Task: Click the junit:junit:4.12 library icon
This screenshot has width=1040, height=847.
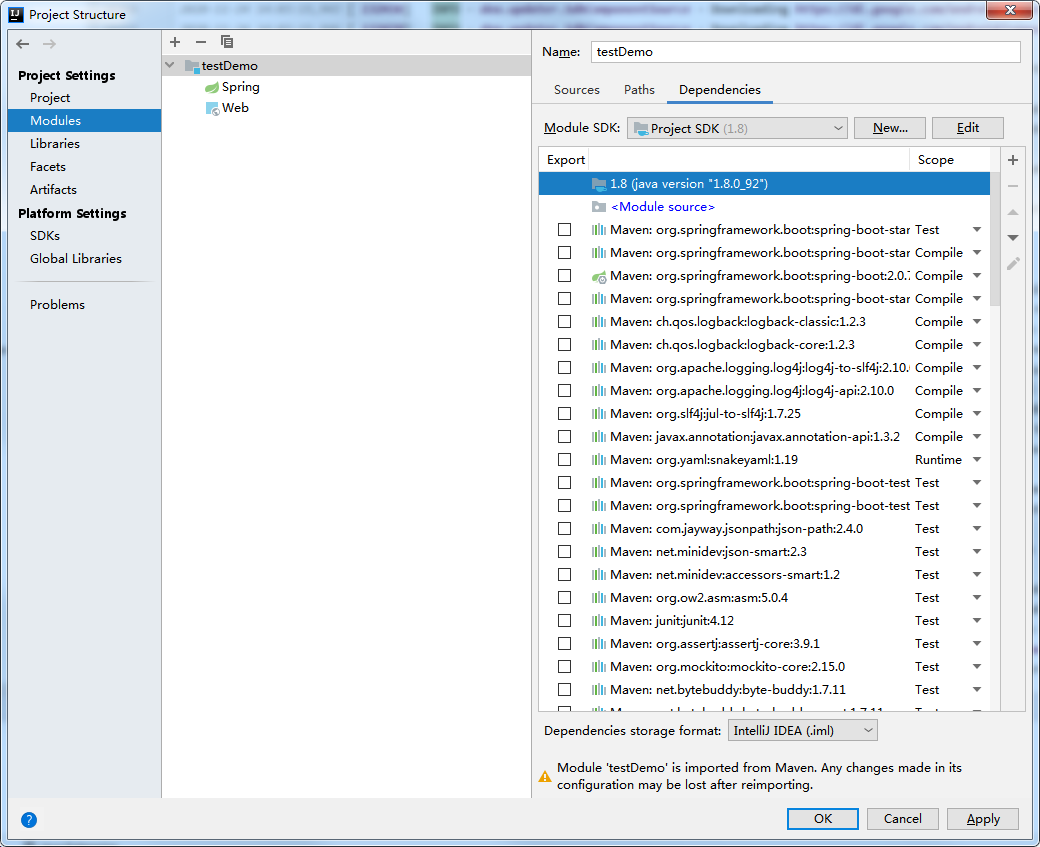Action: (599, 621)
